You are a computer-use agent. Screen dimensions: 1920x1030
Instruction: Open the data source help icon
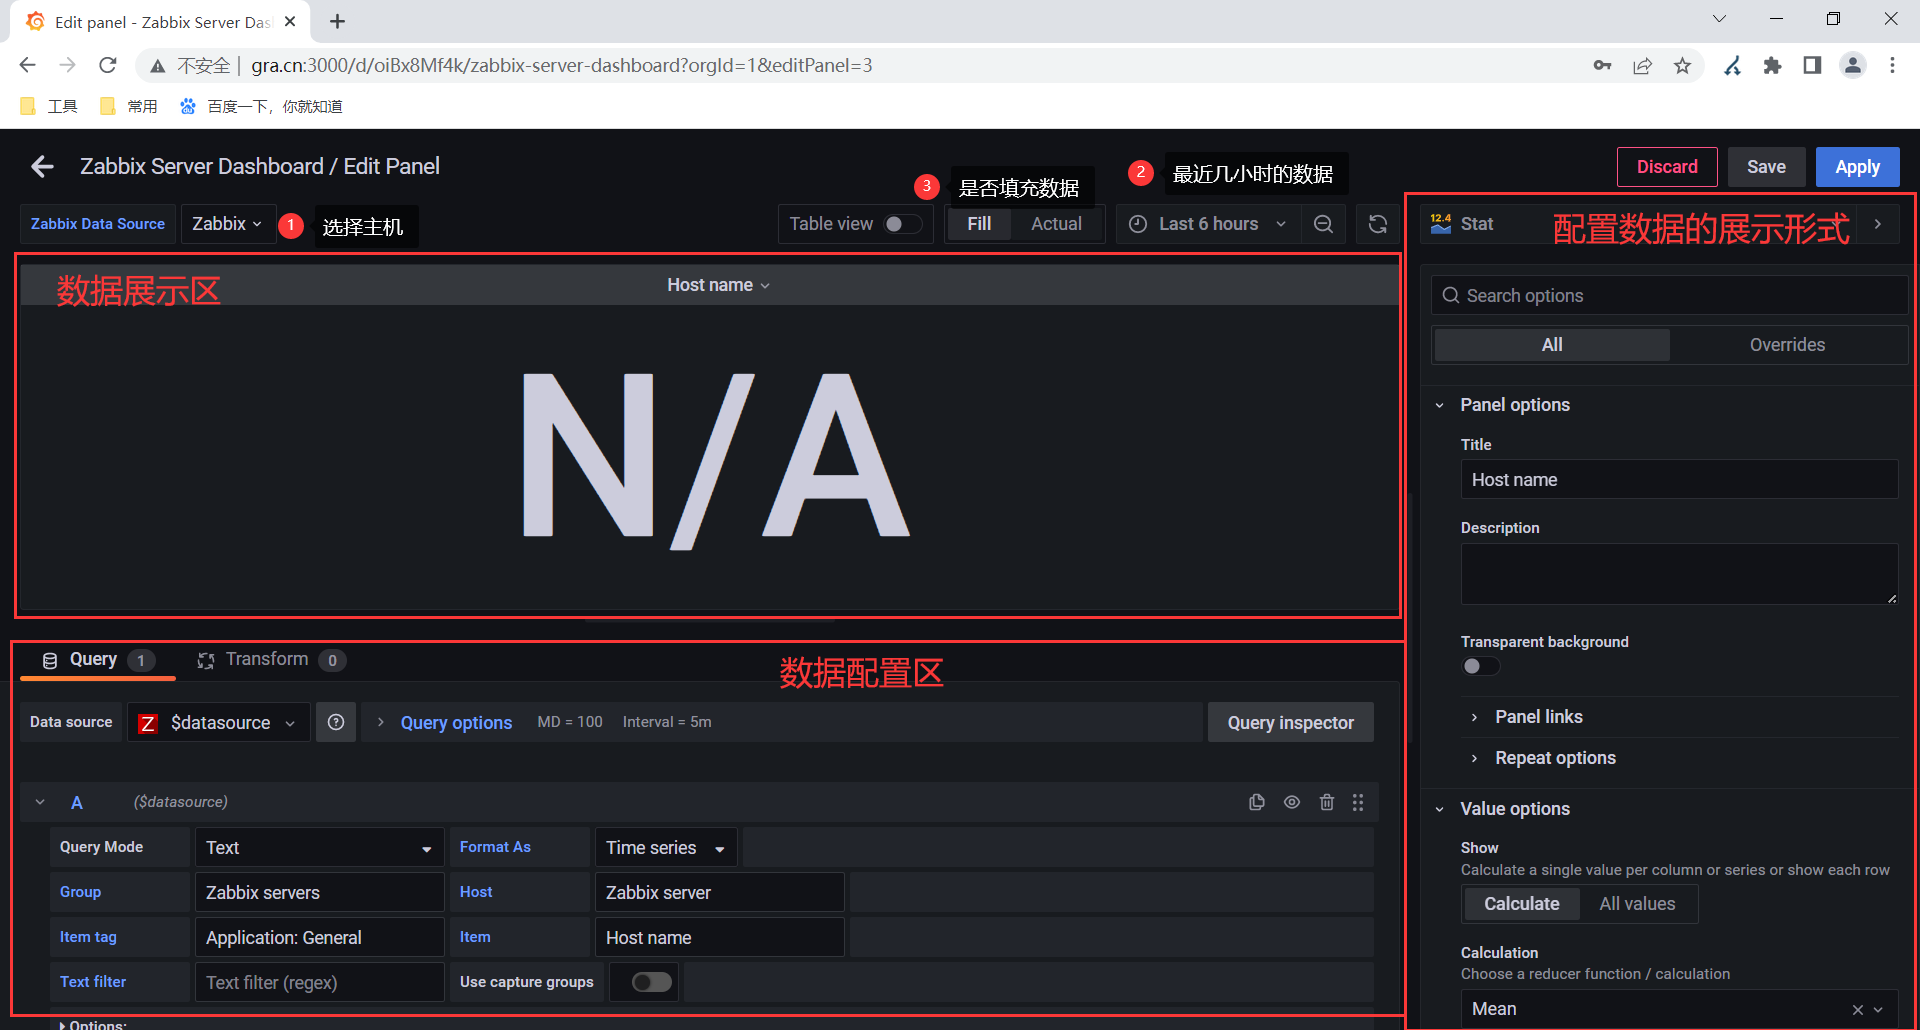tap(336, 722)
